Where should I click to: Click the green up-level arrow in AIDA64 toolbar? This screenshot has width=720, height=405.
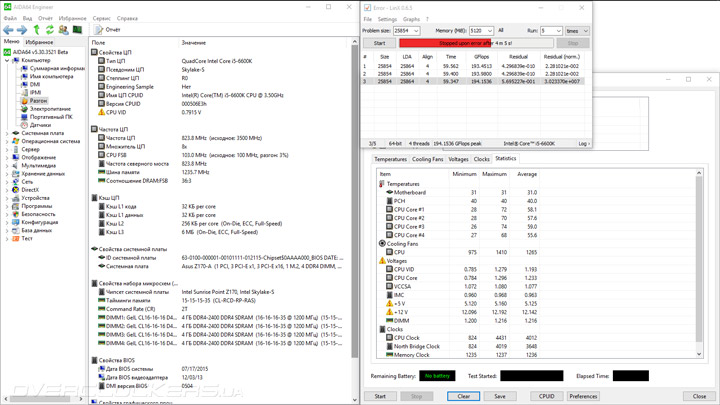pos(36,30)
